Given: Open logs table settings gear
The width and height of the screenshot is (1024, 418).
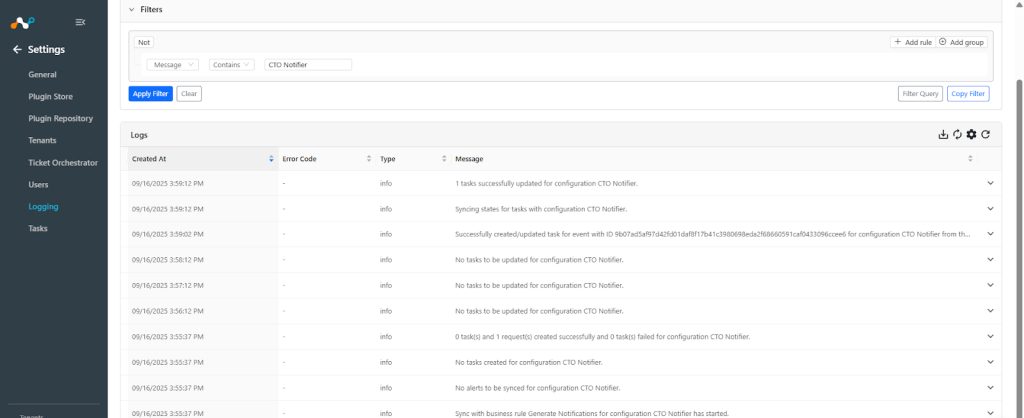Looking at the screenshot, I should pyautogui.click(x=972, y=135).
